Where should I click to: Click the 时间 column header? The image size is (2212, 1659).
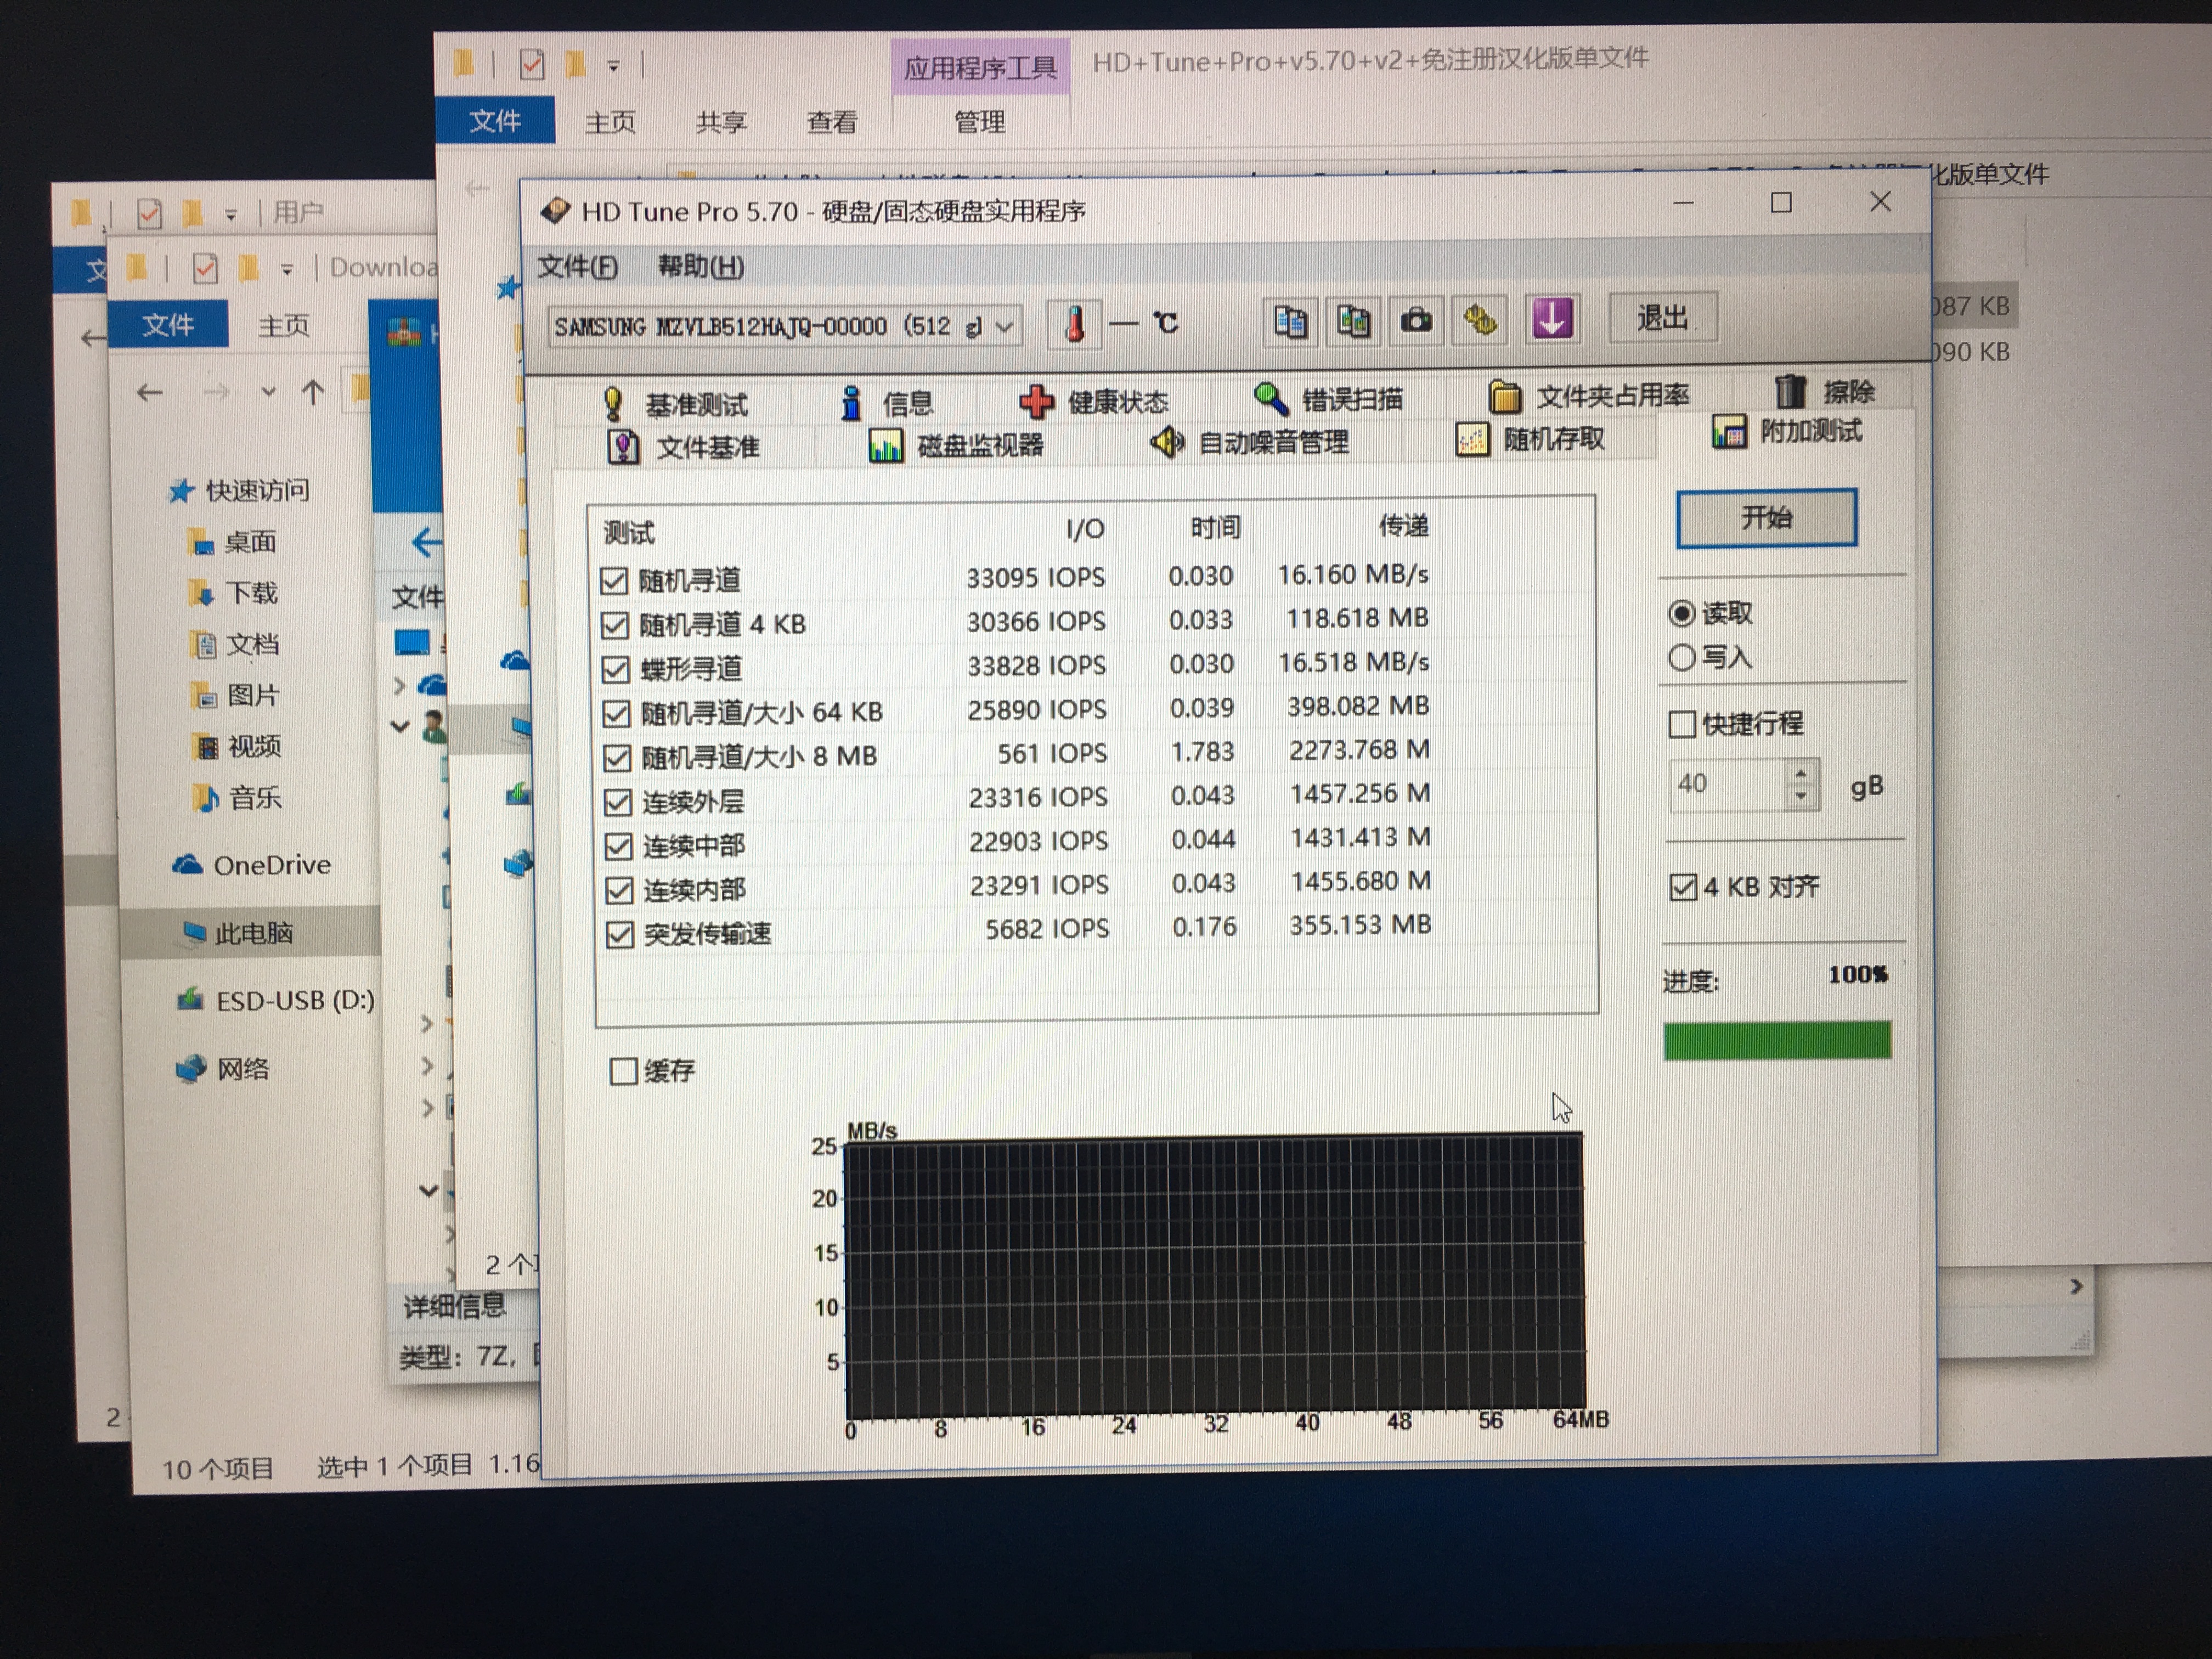pyautogui.click(x=1215, y=527)
